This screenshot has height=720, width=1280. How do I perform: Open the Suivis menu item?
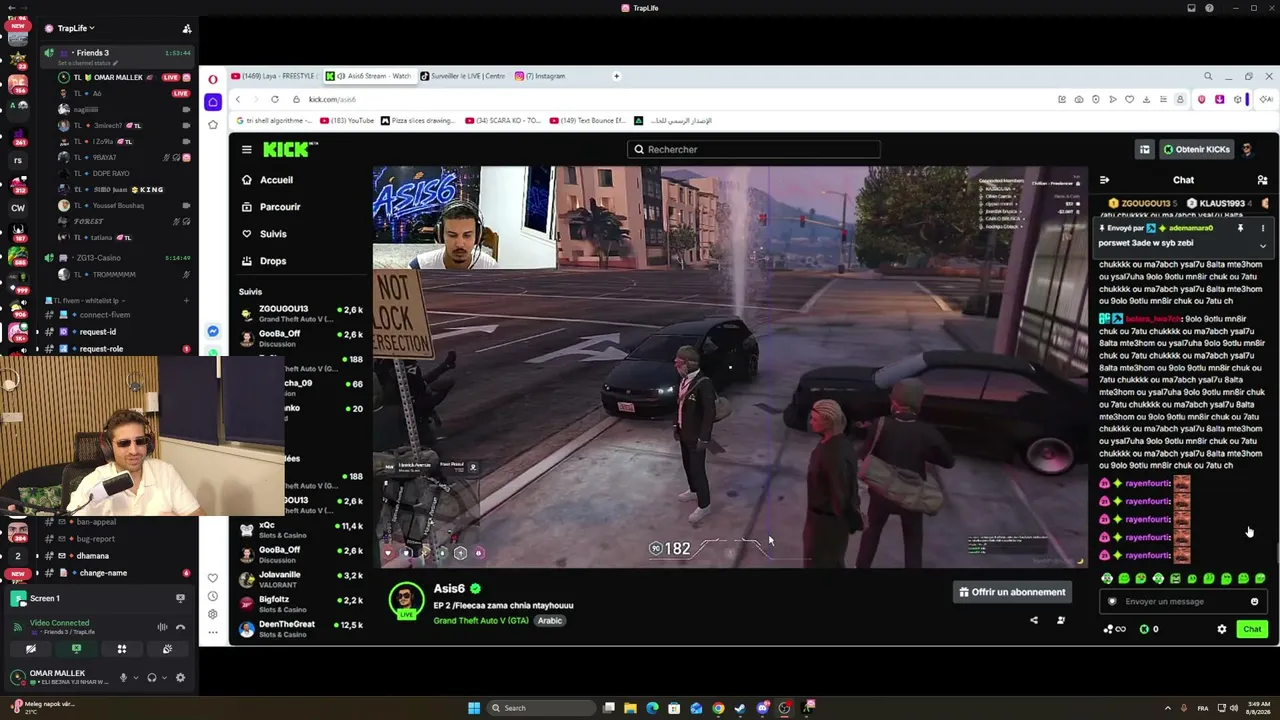[x=273, y=234]
